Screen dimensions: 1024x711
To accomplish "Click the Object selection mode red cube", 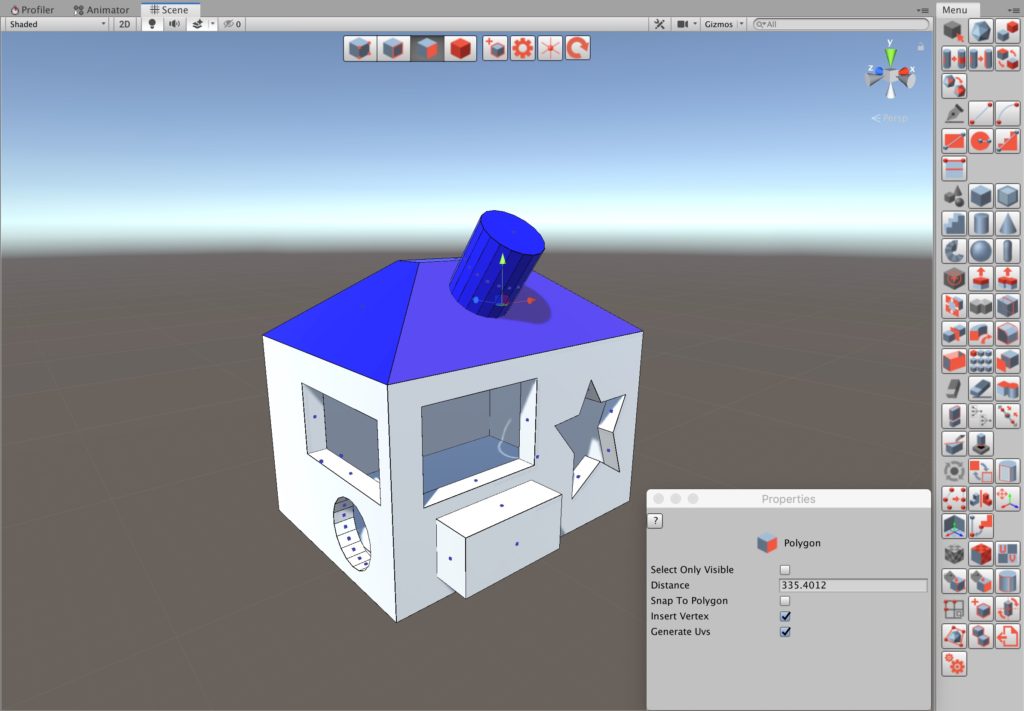I will (x=460, y=48).
